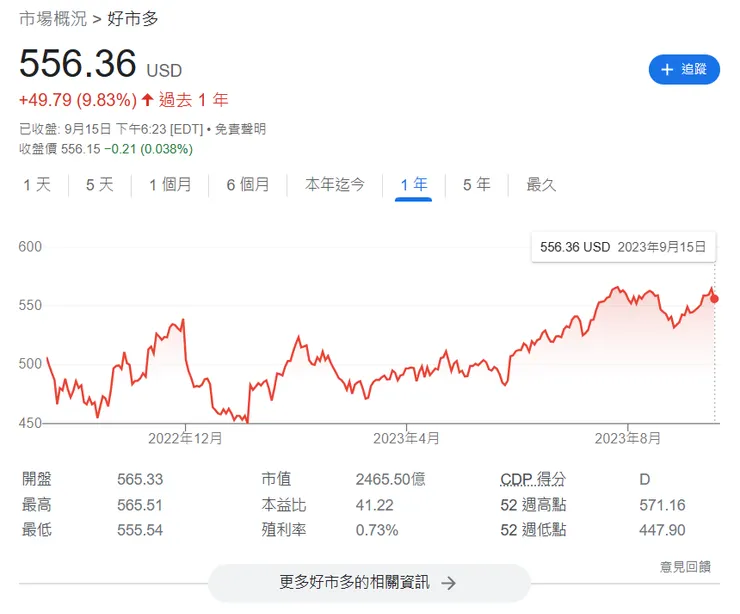The height and width of the screenshot is (614, 740).
Task: Click the 市值 value 2465.50億
Action: coord(391,479)
